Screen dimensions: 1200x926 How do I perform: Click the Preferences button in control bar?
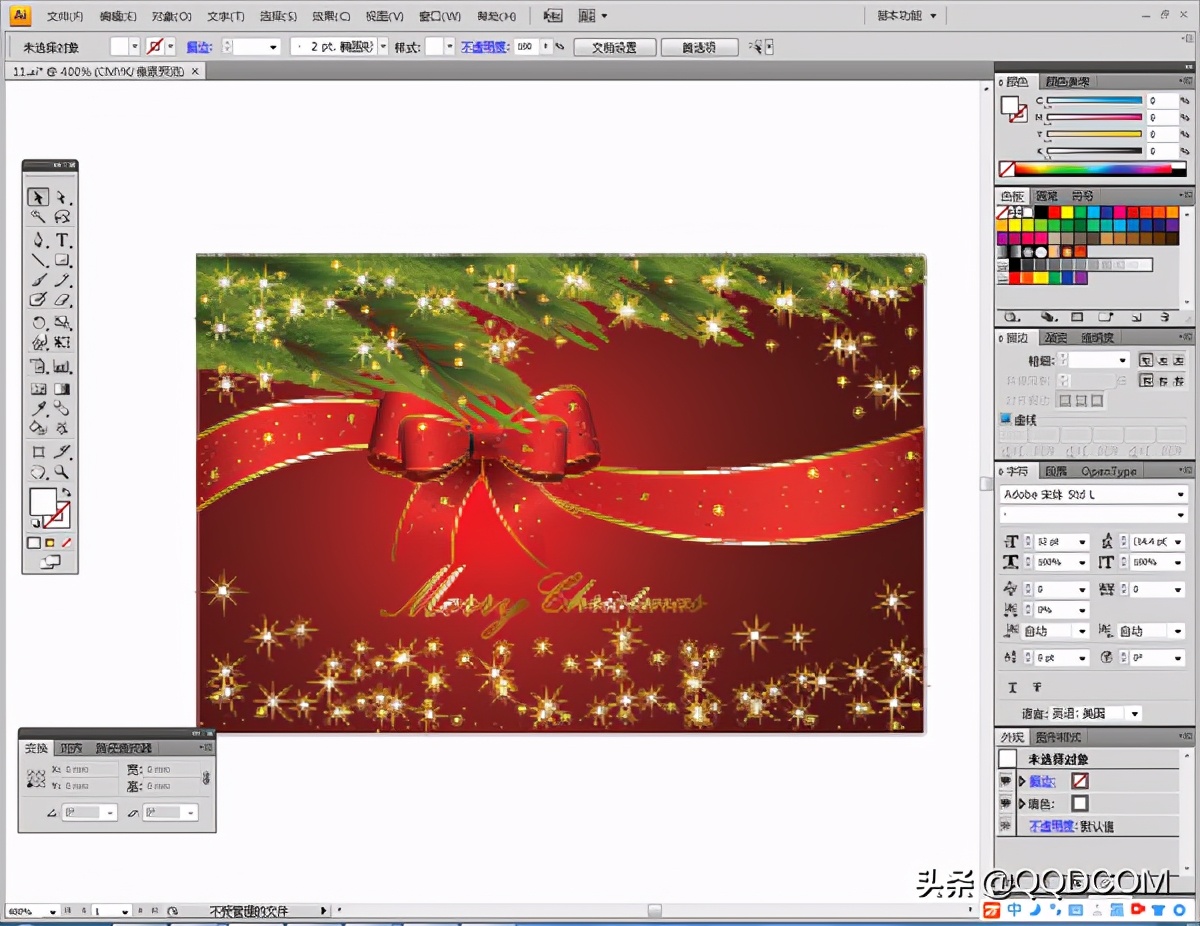[699, 47]
